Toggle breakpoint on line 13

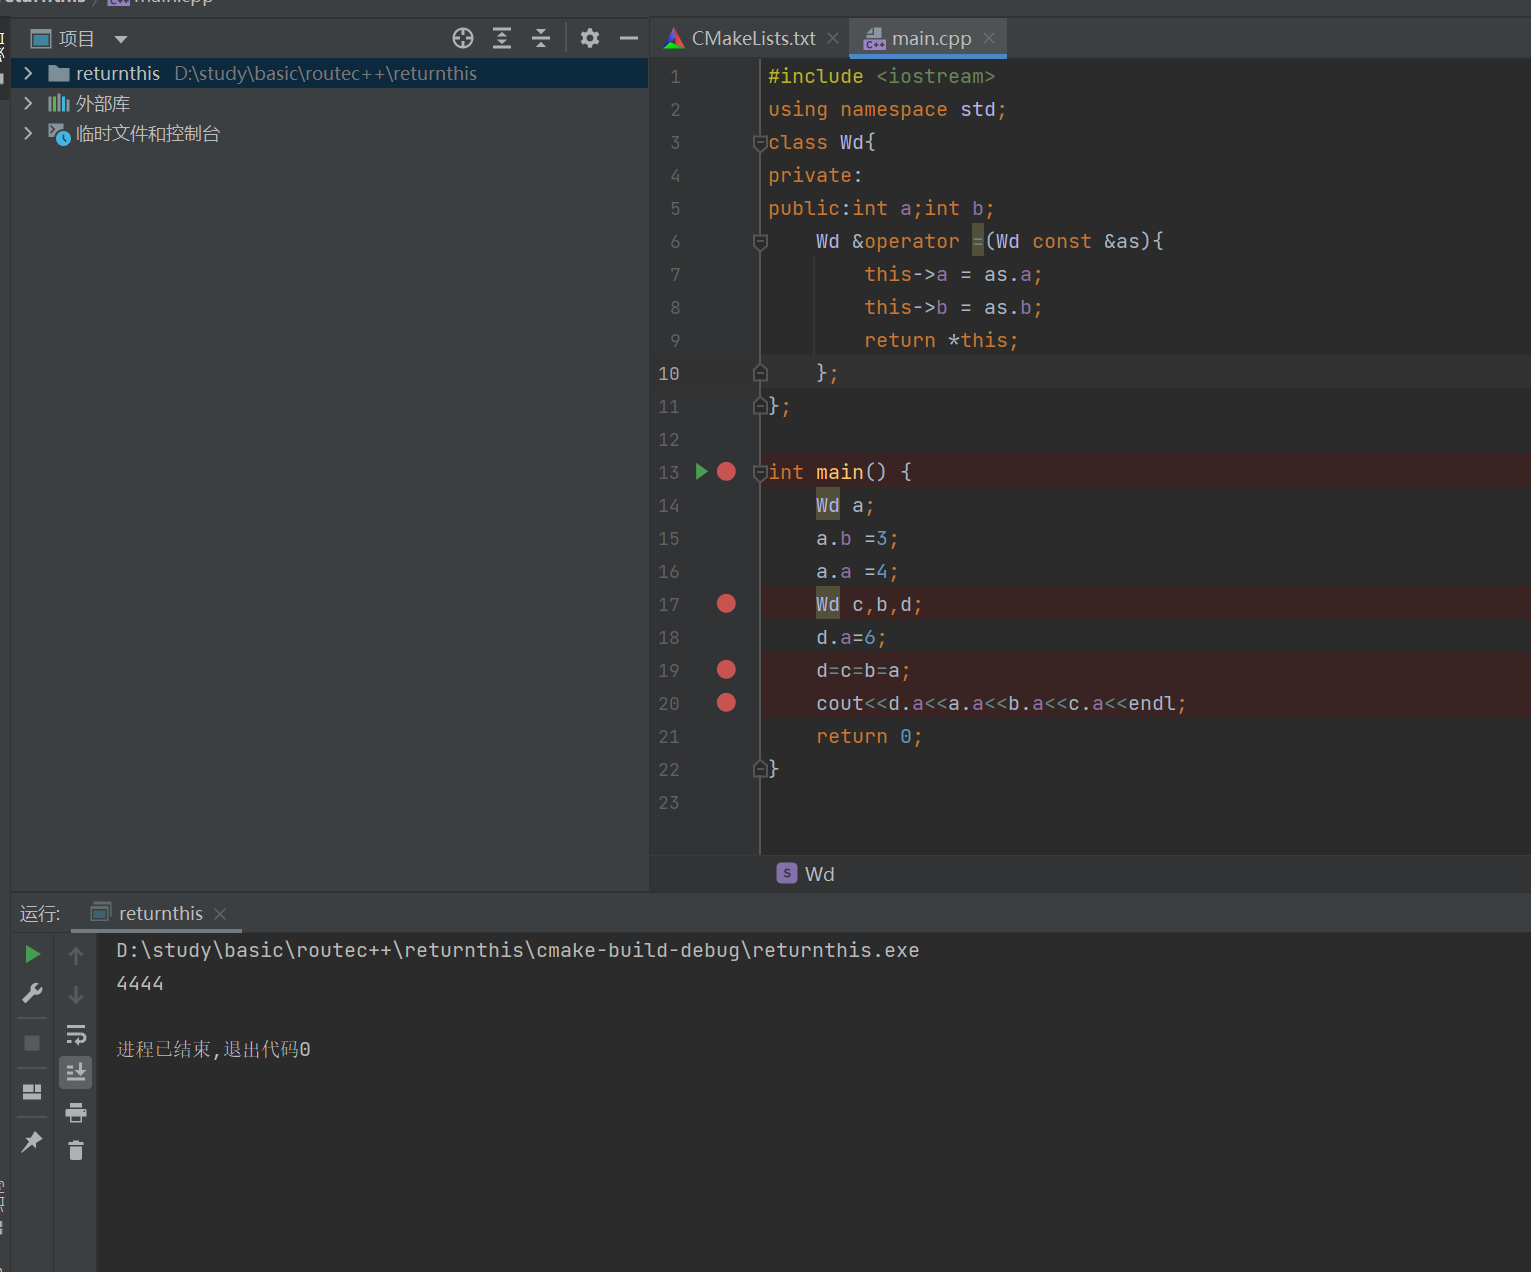tap(727, 471)
